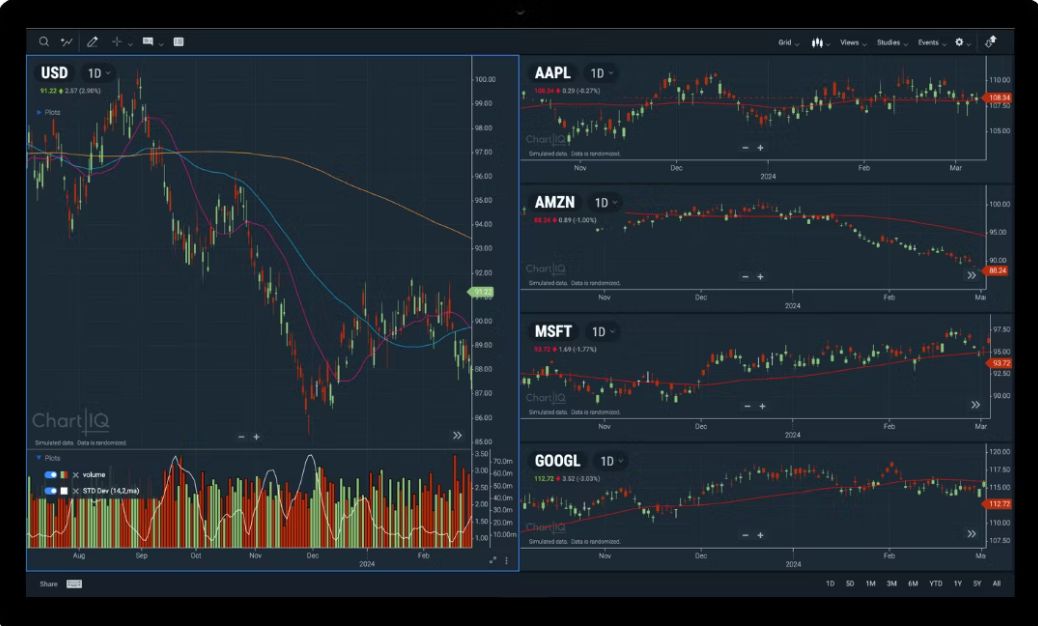Jump to latest data on AMZN chart

971,275
